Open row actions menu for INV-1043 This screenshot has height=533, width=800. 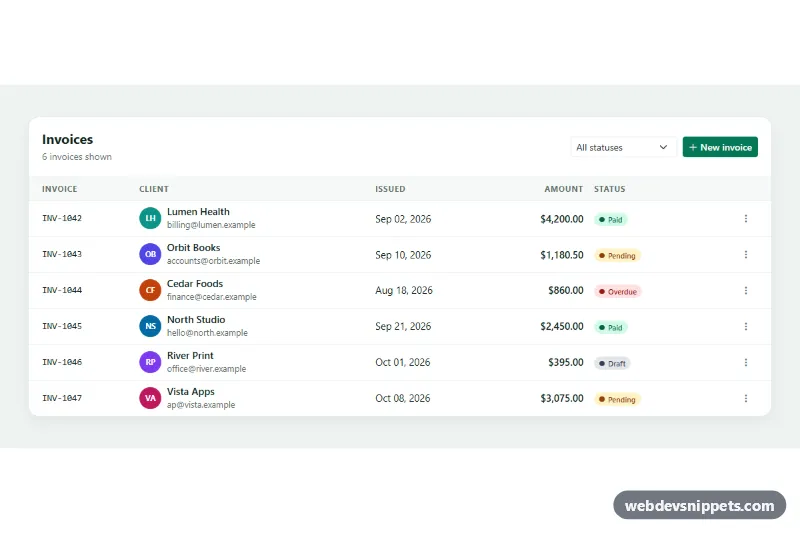tap(745, 255)
